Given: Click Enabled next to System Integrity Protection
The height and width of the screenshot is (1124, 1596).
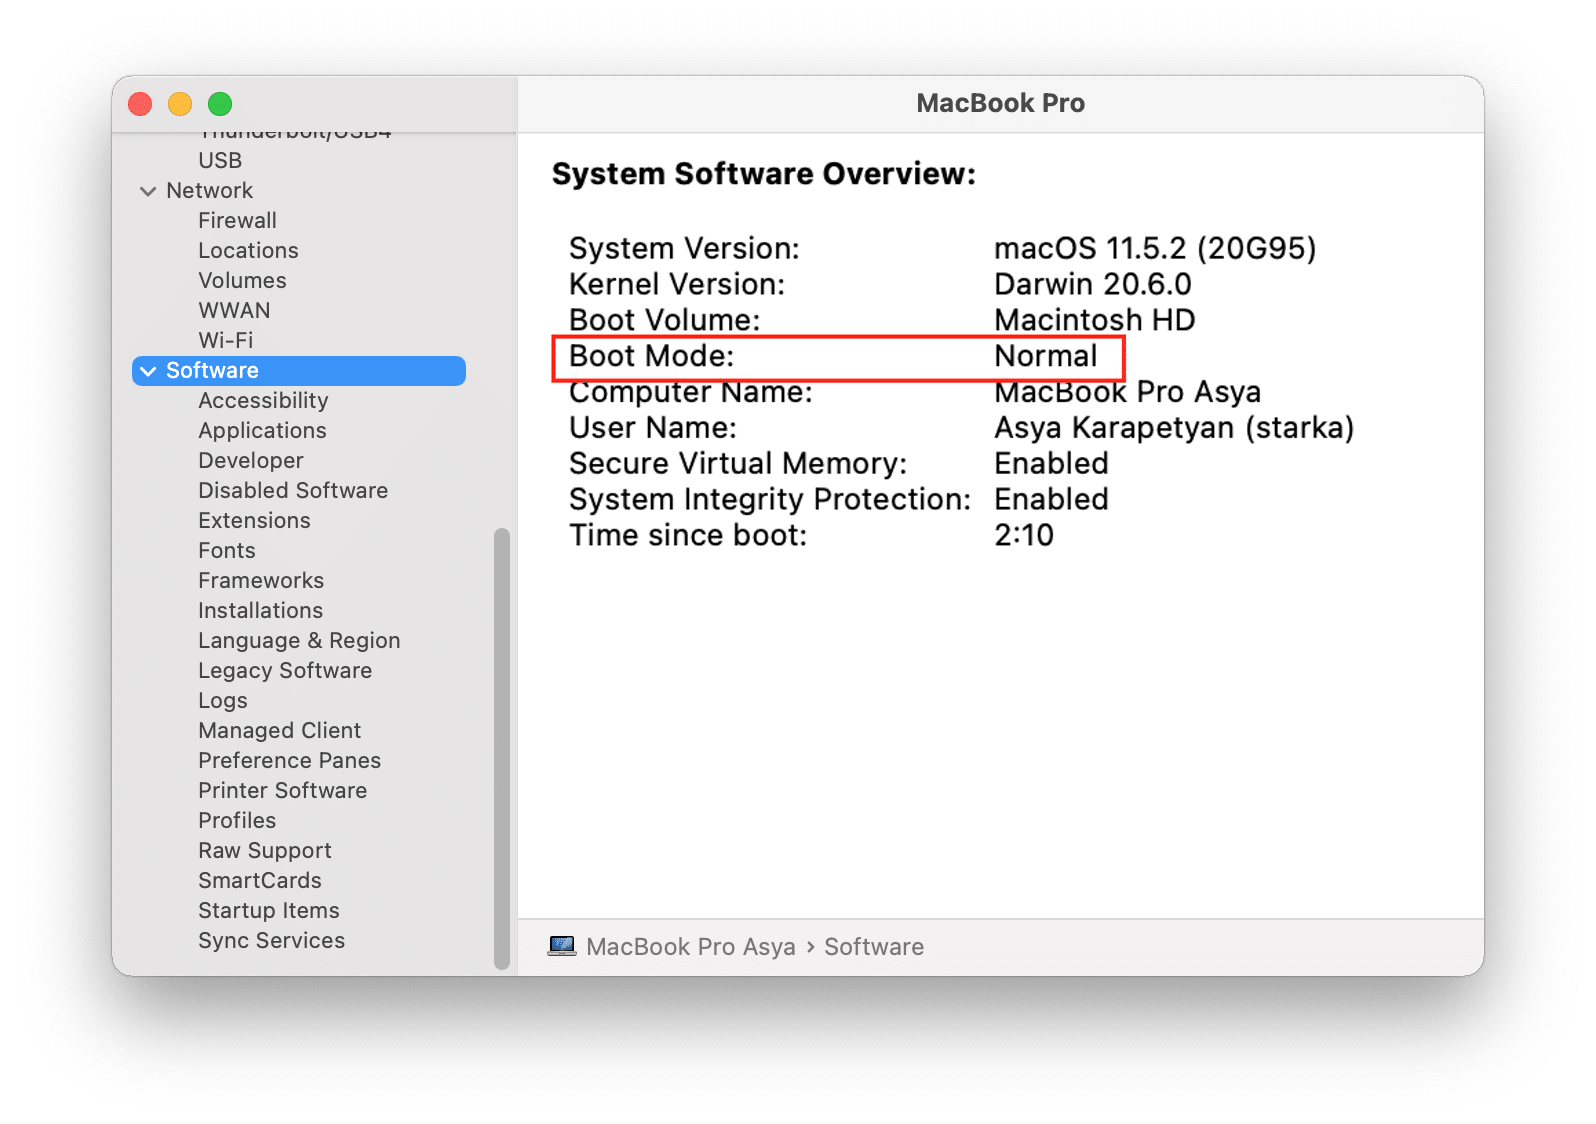Looking at the screenshot, I should point(1051,499).
